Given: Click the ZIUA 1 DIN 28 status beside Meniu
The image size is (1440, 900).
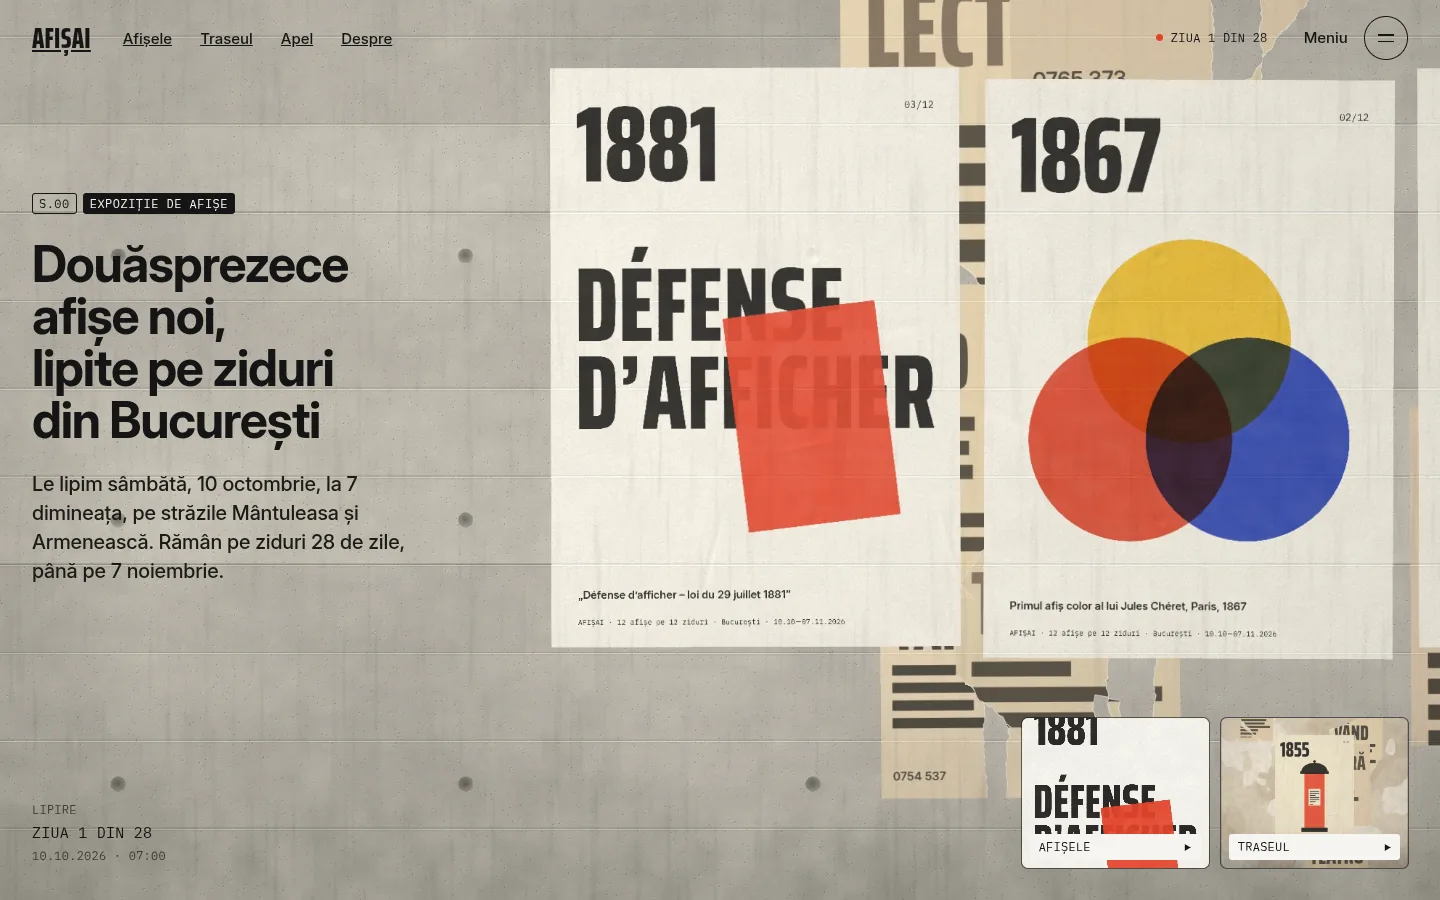Looking at the screenshot, I should pyautogui.click(x=1212, y=38).
